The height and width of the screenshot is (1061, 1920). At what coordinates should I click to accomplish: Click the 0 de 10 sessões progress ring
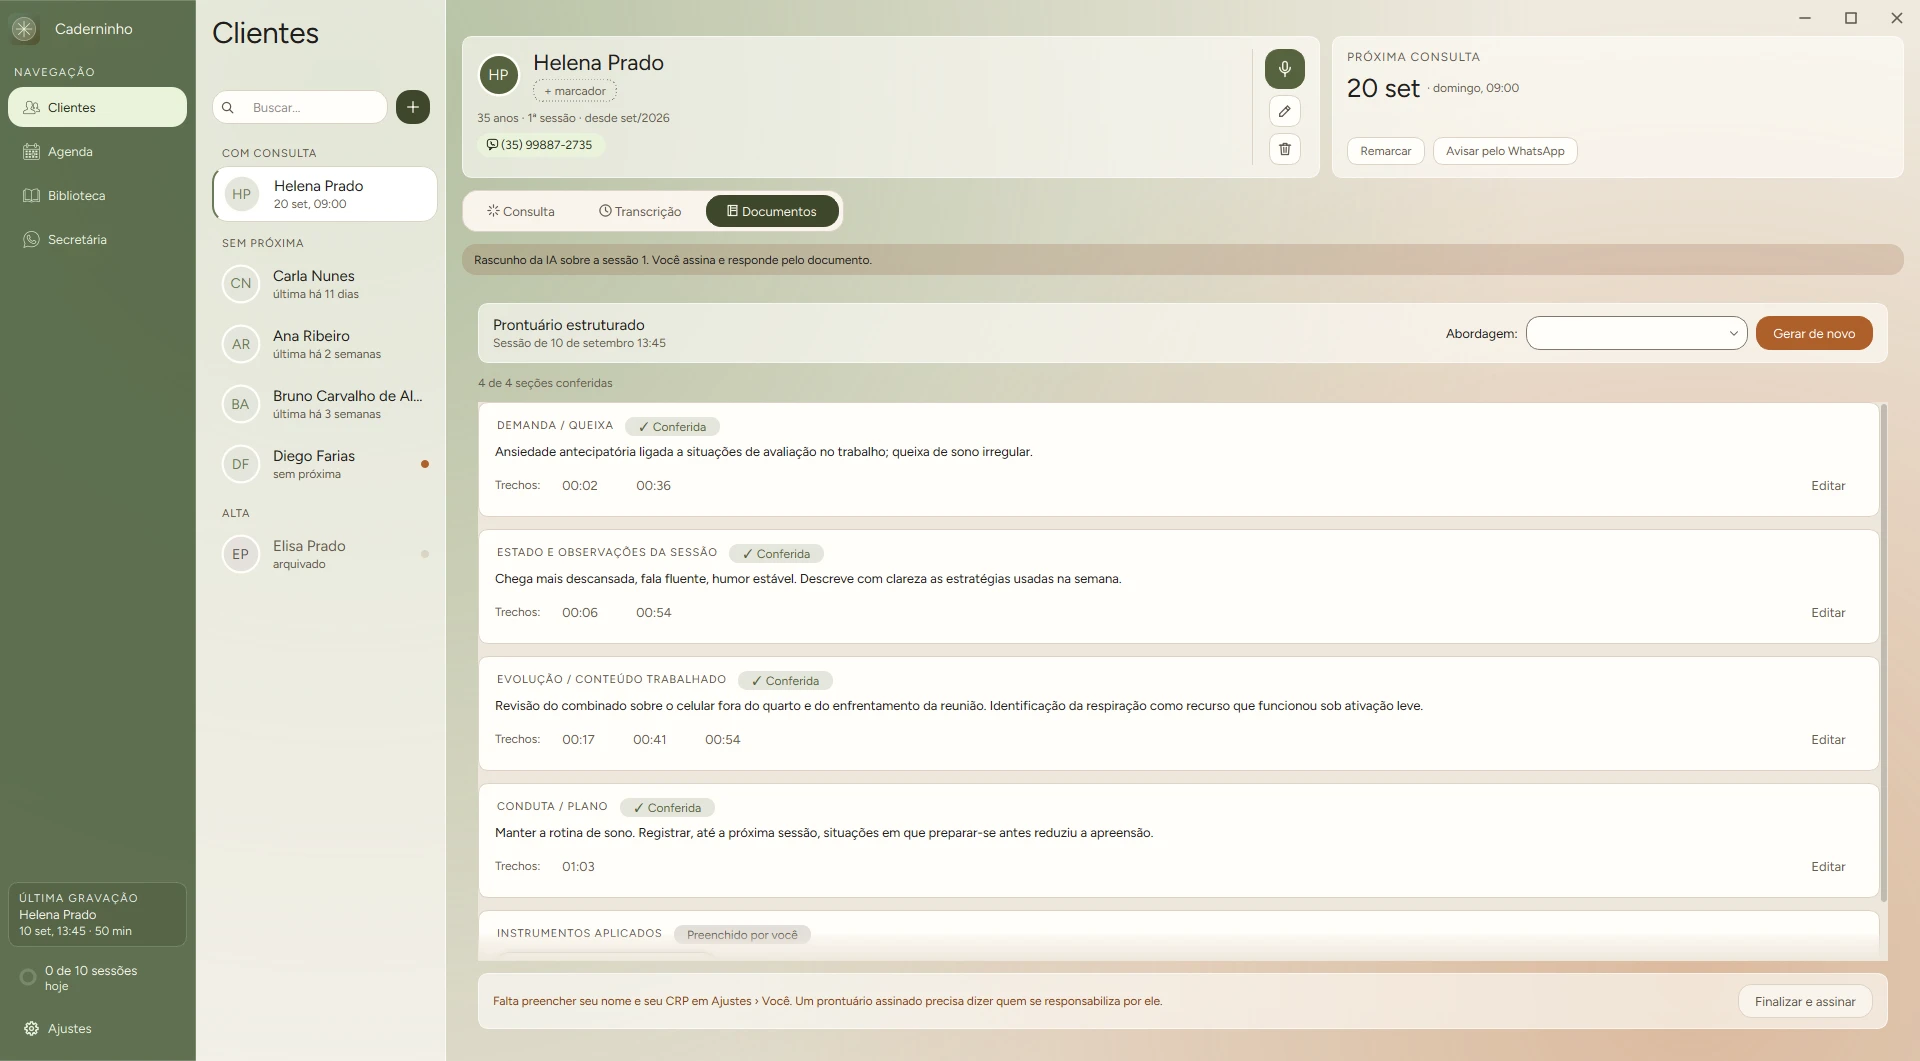point(28,977)
